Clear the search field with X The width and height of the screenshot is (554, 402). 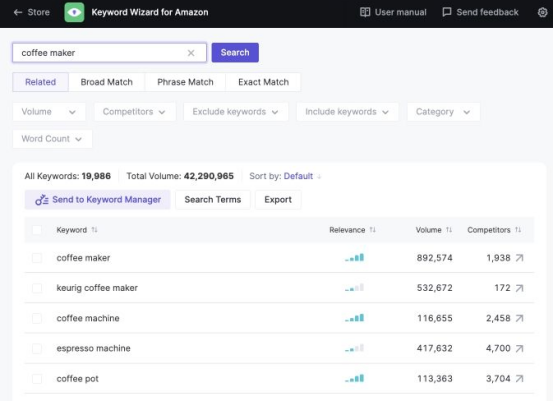click(x=191, y=53)
